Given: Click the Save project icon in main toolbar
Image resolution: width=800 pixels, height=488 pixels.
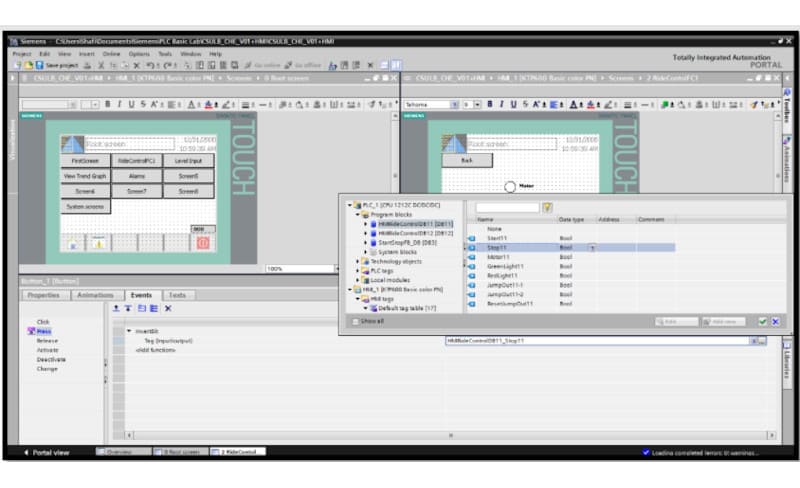Looking at the screenshot, I should (39, 65).
